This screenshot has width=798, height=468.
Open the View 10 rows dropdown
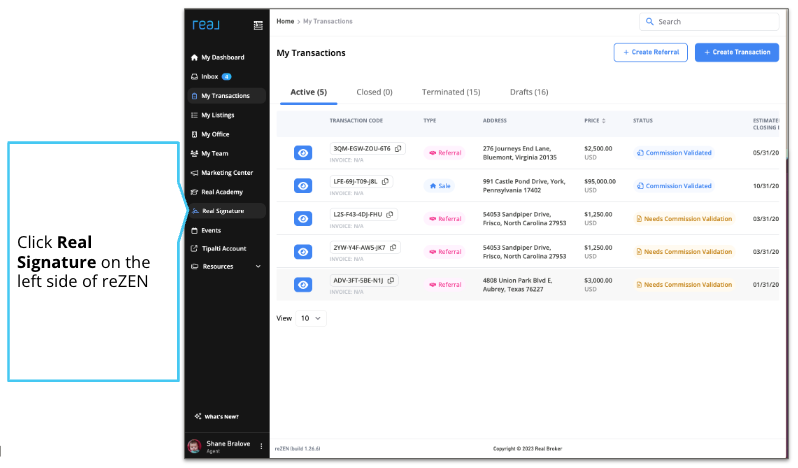(311, 318)
